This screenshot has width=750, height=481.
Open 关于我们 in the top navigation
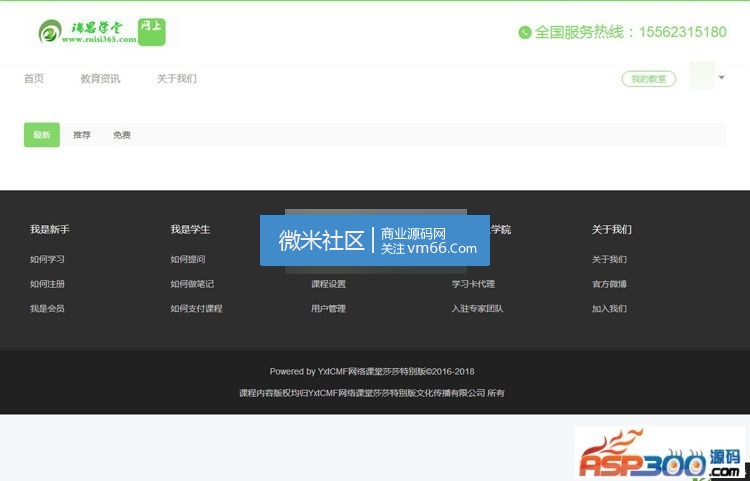(x=176, y=78)
